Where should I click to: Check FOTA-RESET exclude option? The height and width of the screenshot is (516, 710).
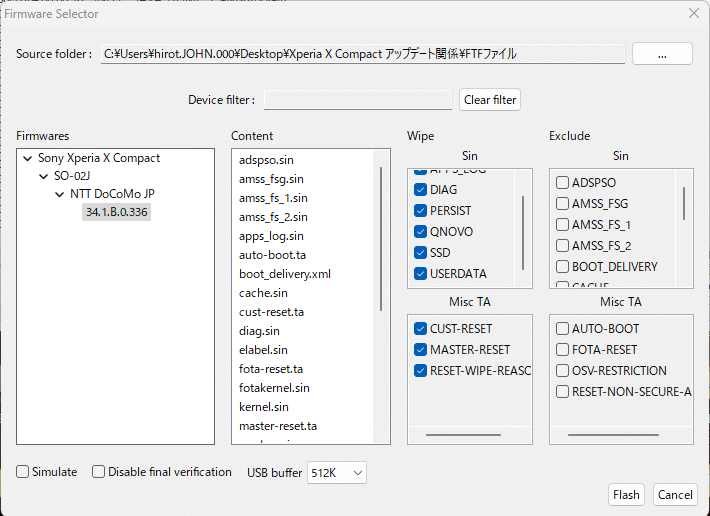[x=562, y=350]
